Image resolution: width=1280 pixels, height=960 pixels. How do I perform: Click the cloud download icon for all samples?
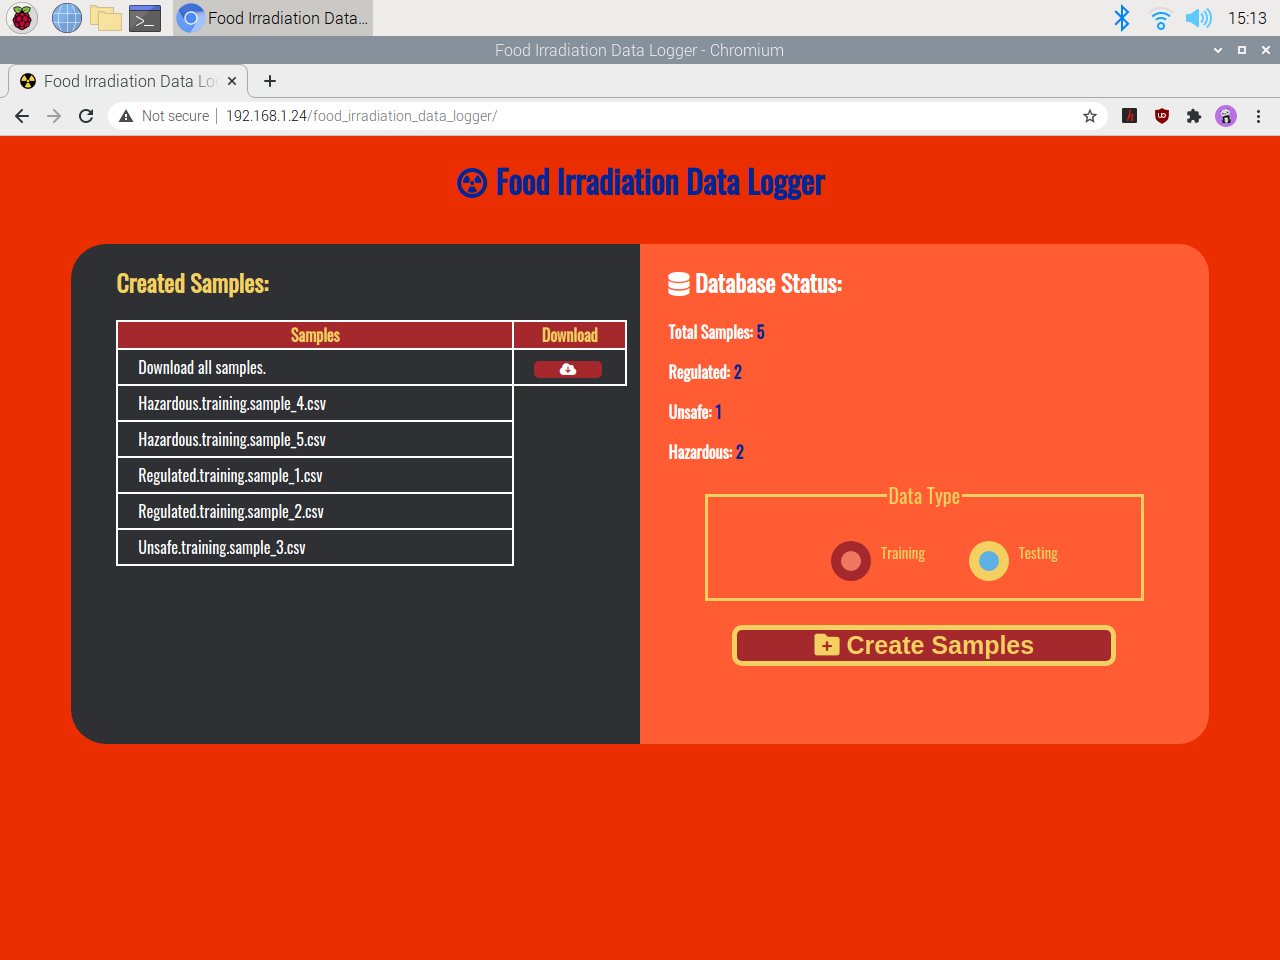click(567, 368)
